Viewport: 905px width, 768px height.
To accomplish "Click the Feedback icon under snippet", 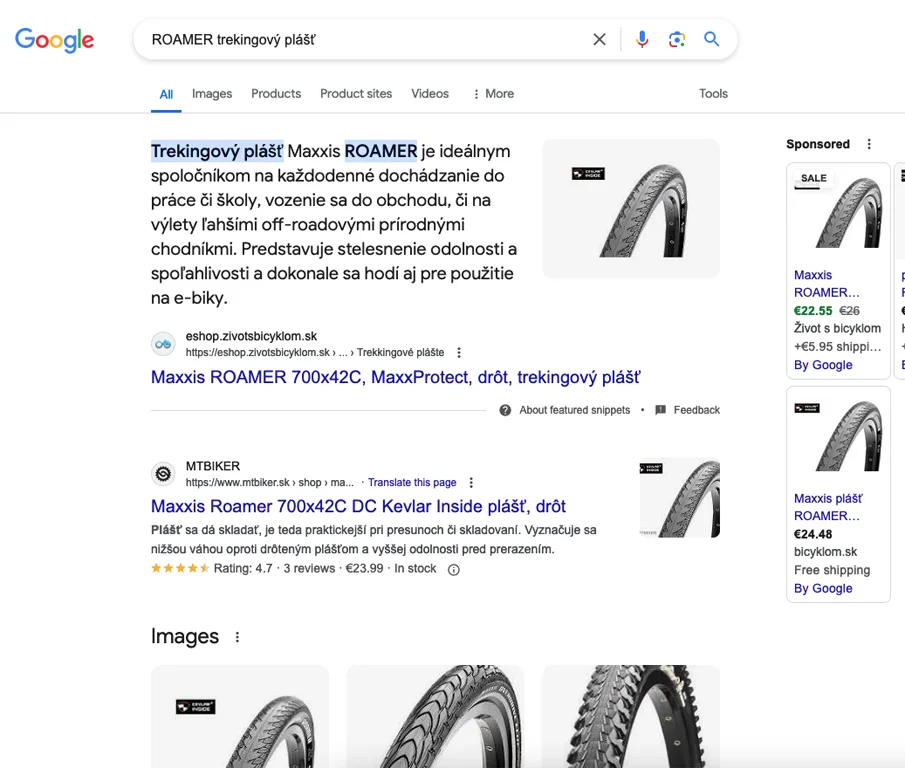I will pos(660,410).
